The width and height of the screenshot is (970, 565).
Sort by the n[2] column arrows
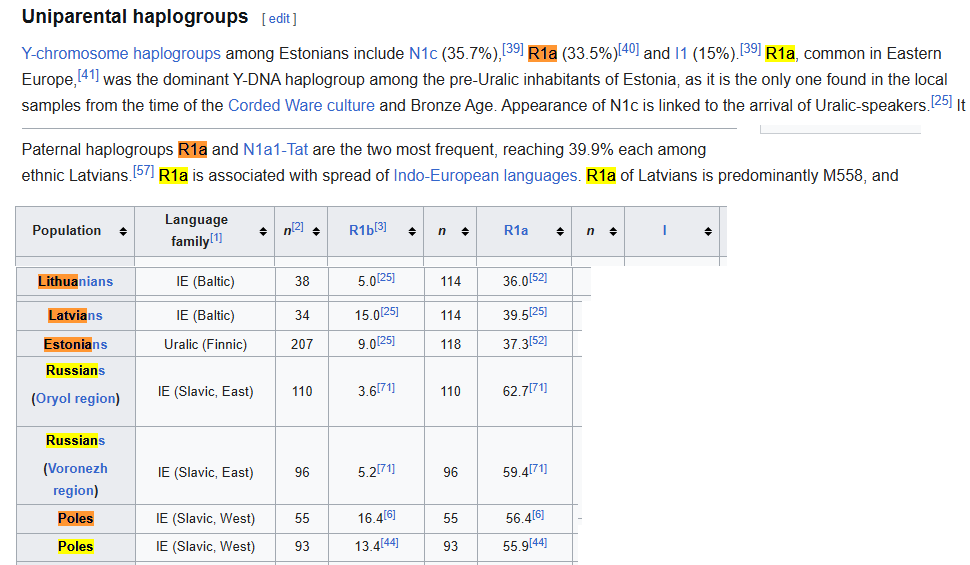click(316, 231)
